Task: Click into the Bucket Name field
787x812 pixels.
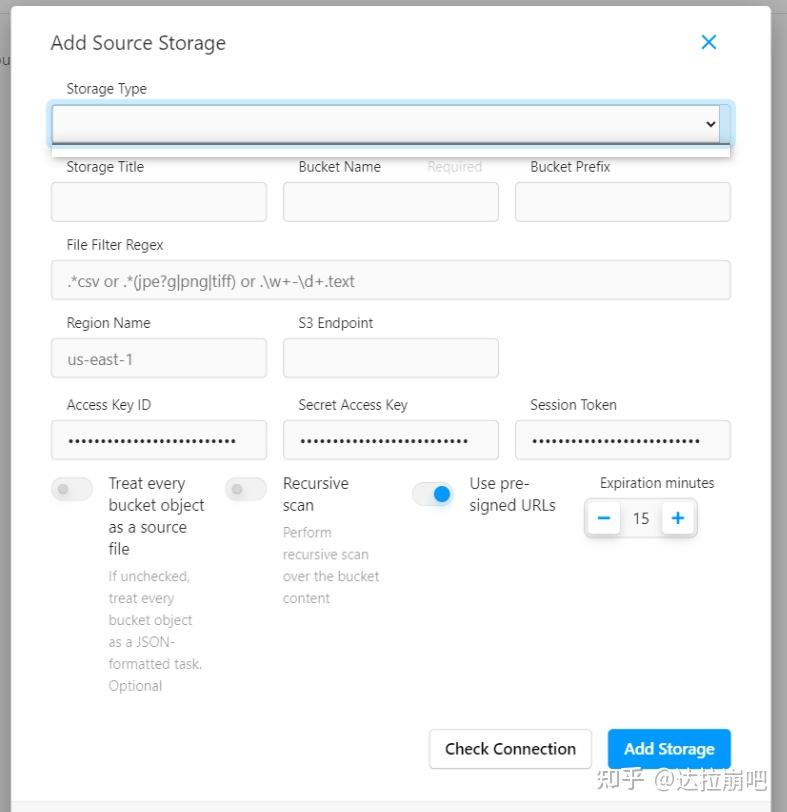Action: [x=391, y=202]
